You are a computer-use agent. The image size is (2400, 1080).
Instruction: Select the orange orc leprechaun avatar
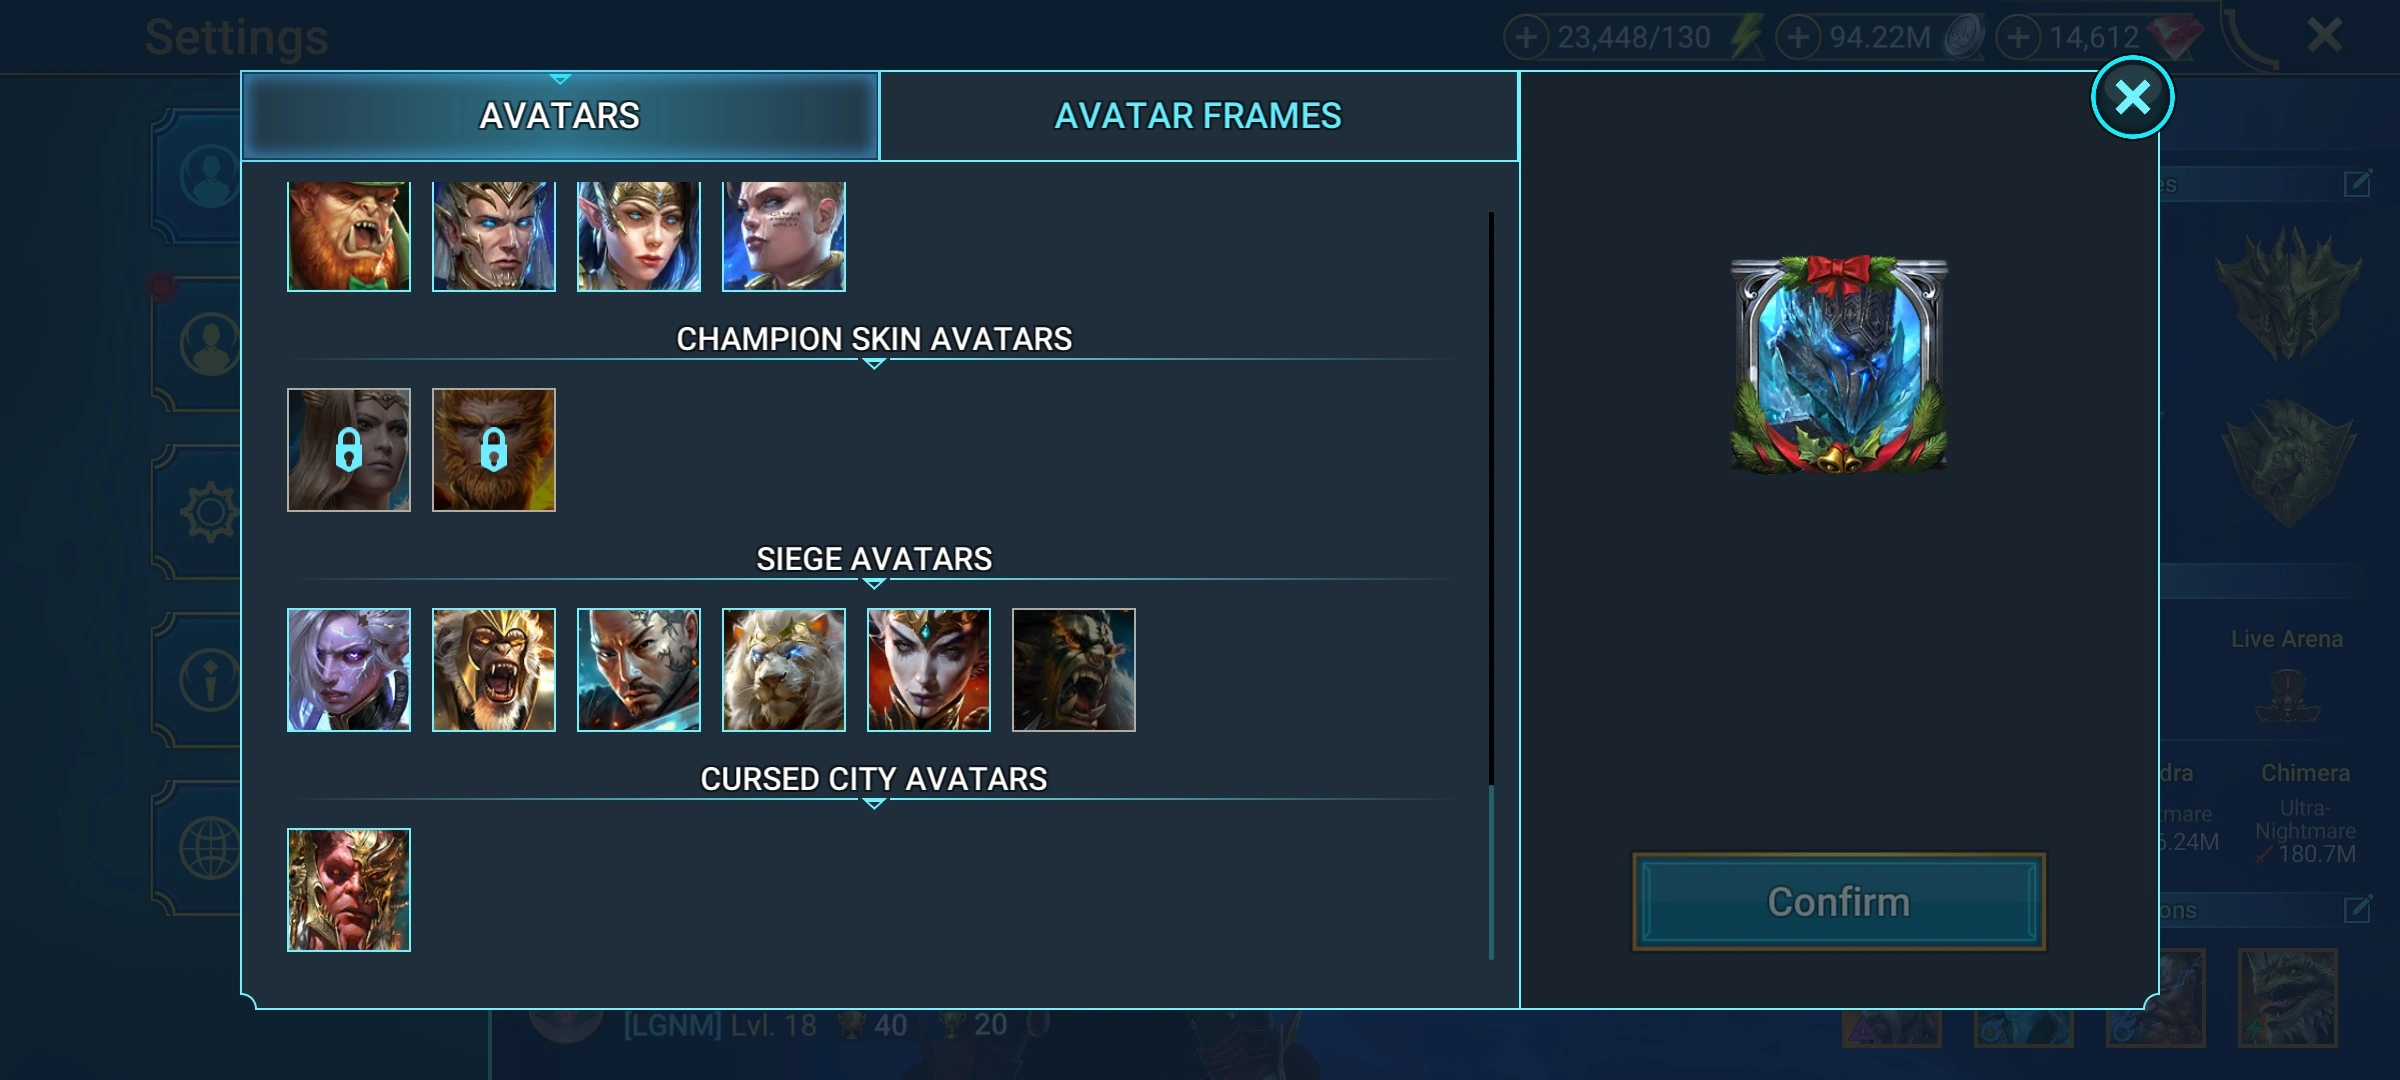[348, 236]
